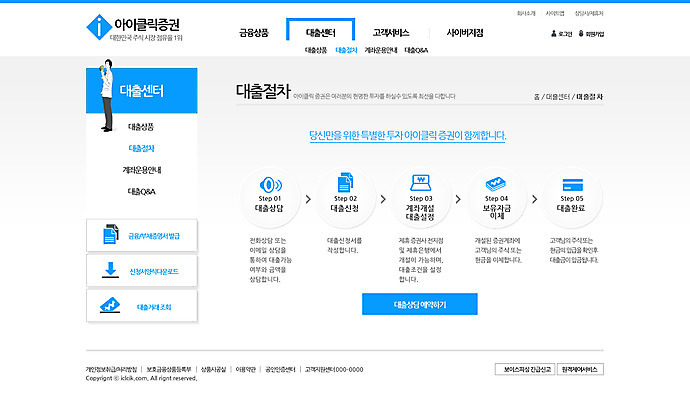Viewport: 690px width, 400px height.
Task: Click the 홈 breadcrumb link
Action: pos(536,97)
